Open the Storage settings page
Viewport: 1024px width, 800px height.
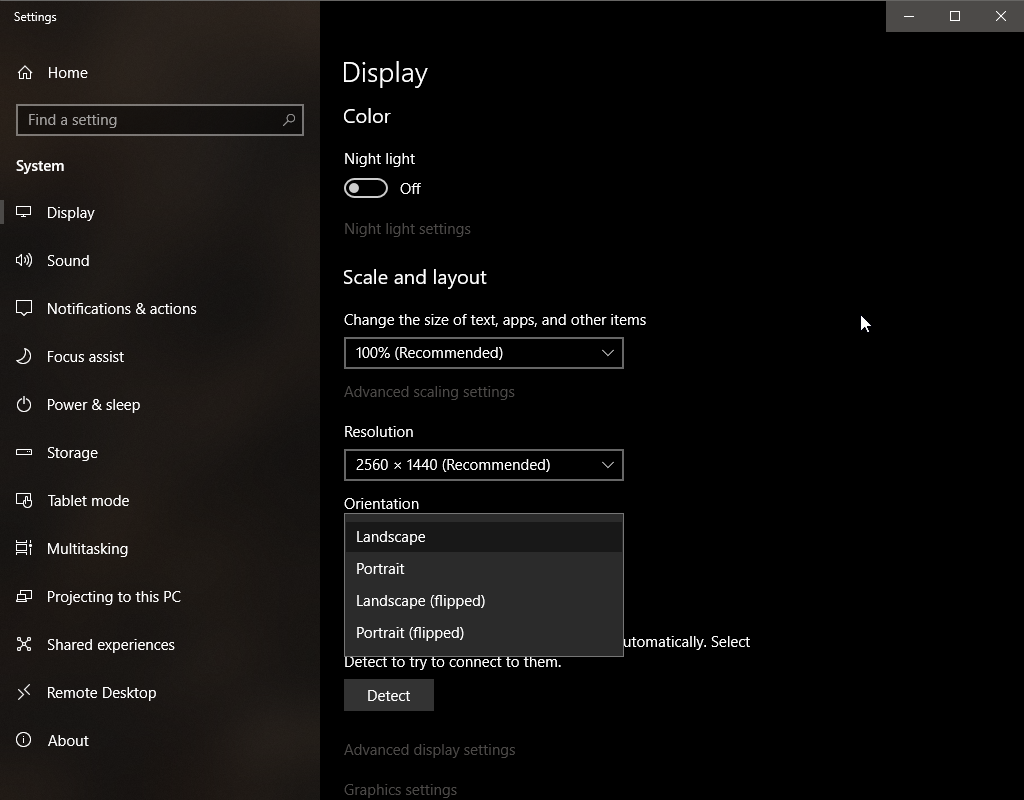[160, 453]
